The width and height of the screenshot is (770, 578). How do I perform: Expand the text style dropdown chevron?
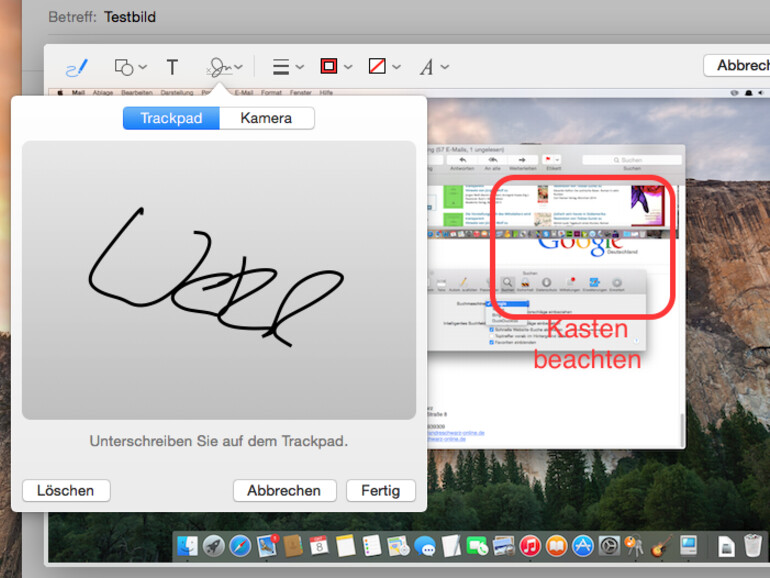click(445, 67)
